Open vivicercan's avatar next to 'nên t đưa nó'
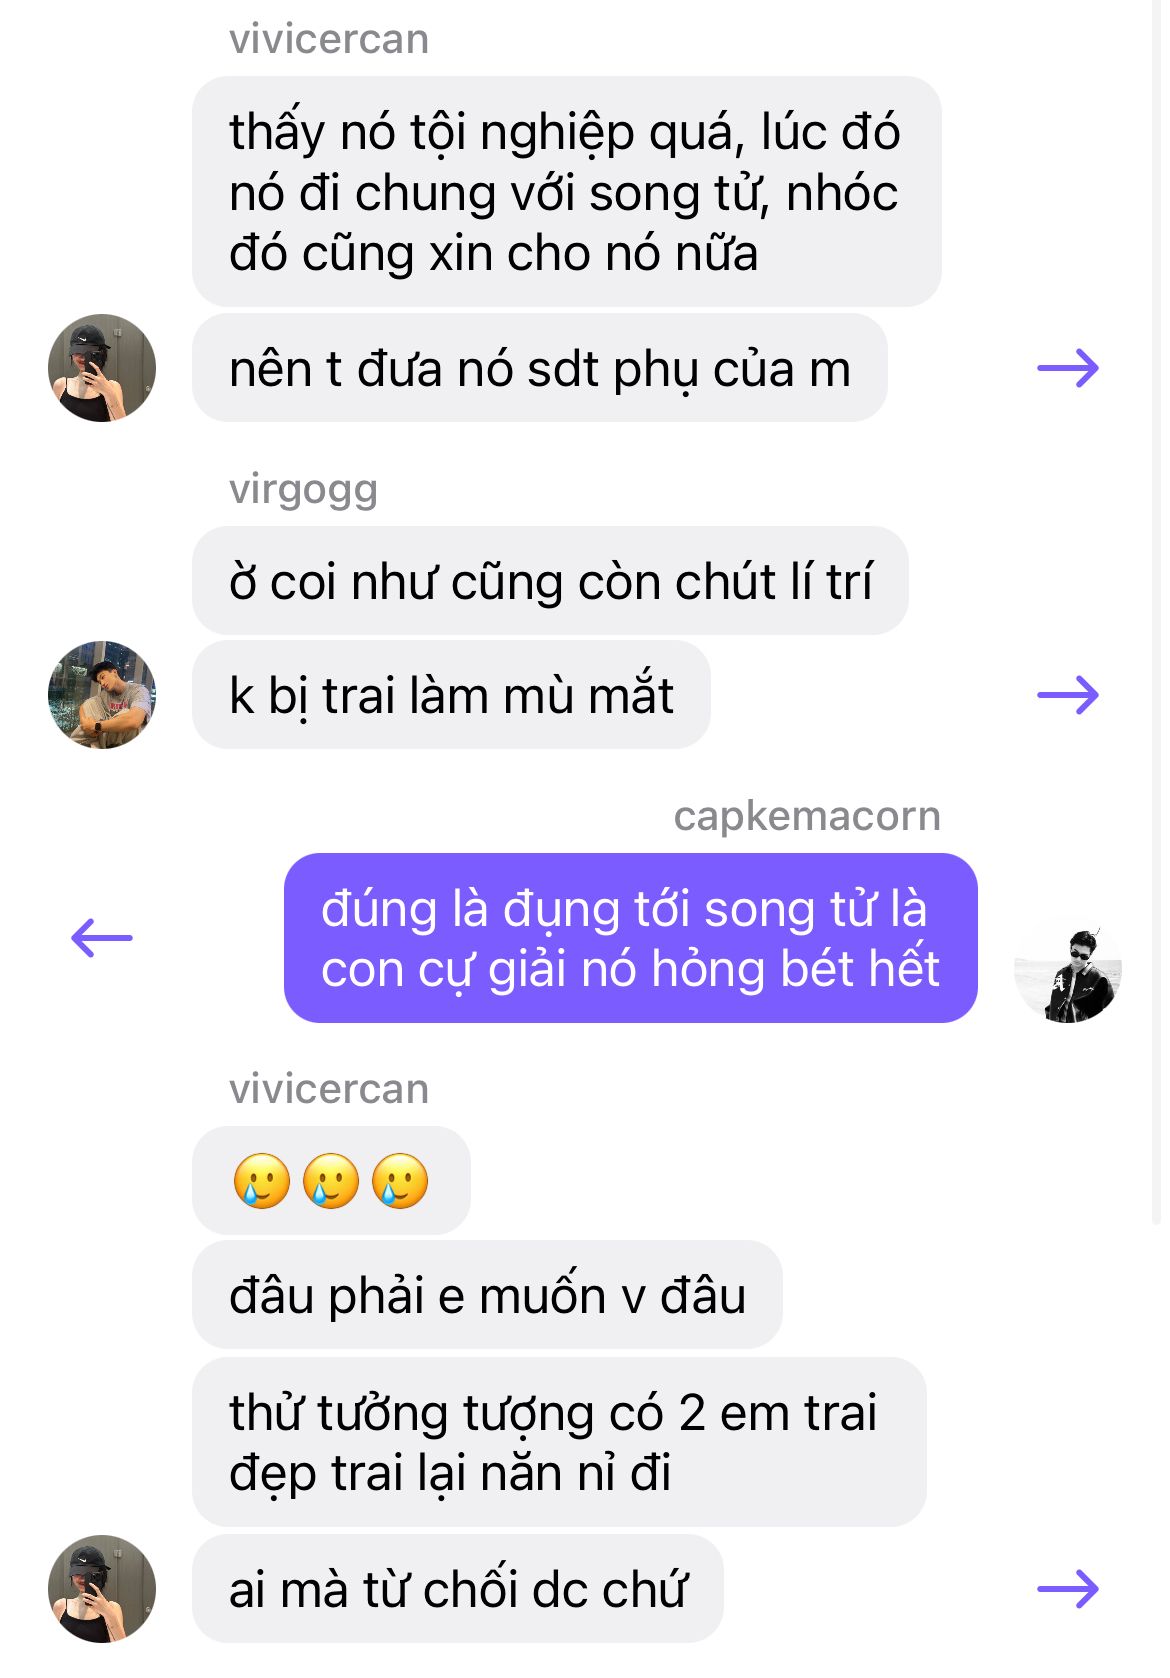 [102, 368]
